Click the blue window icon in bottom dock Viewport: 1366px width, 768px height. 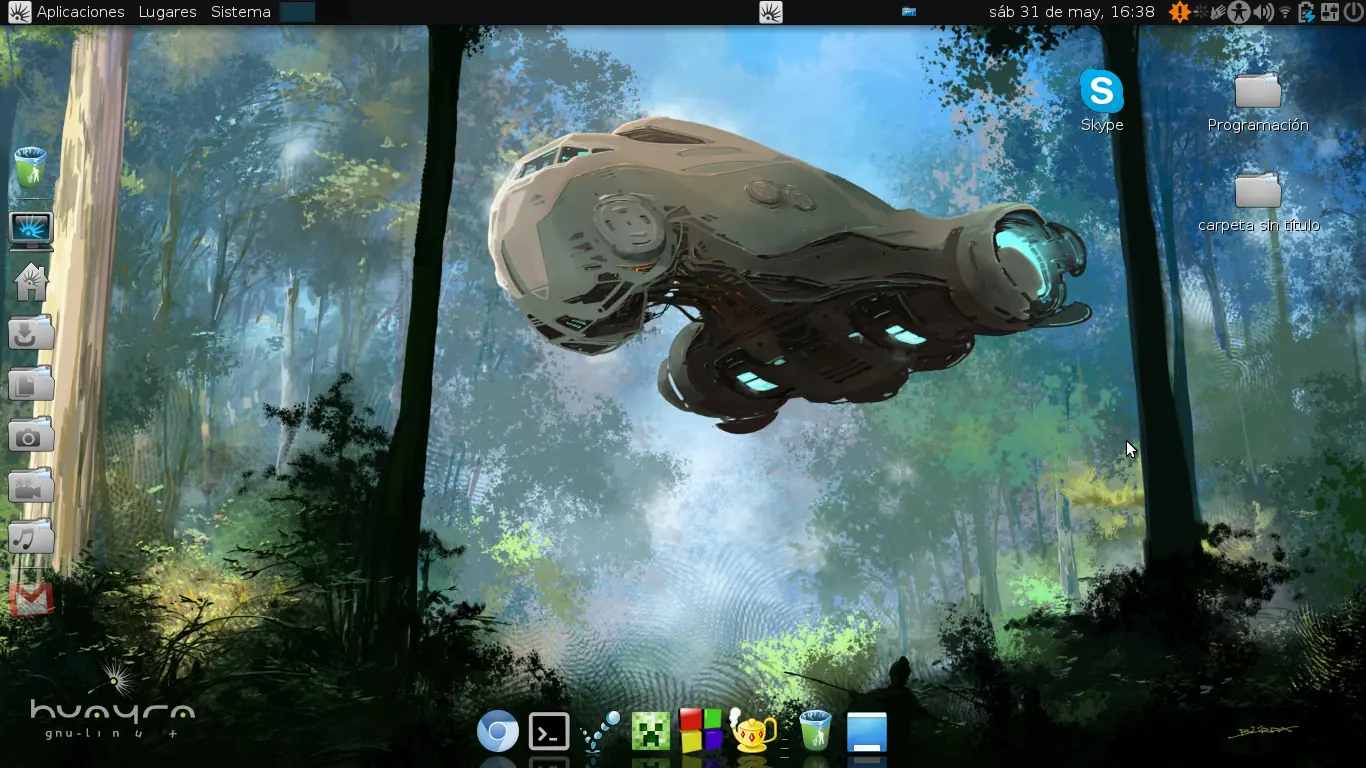[867, 732]
